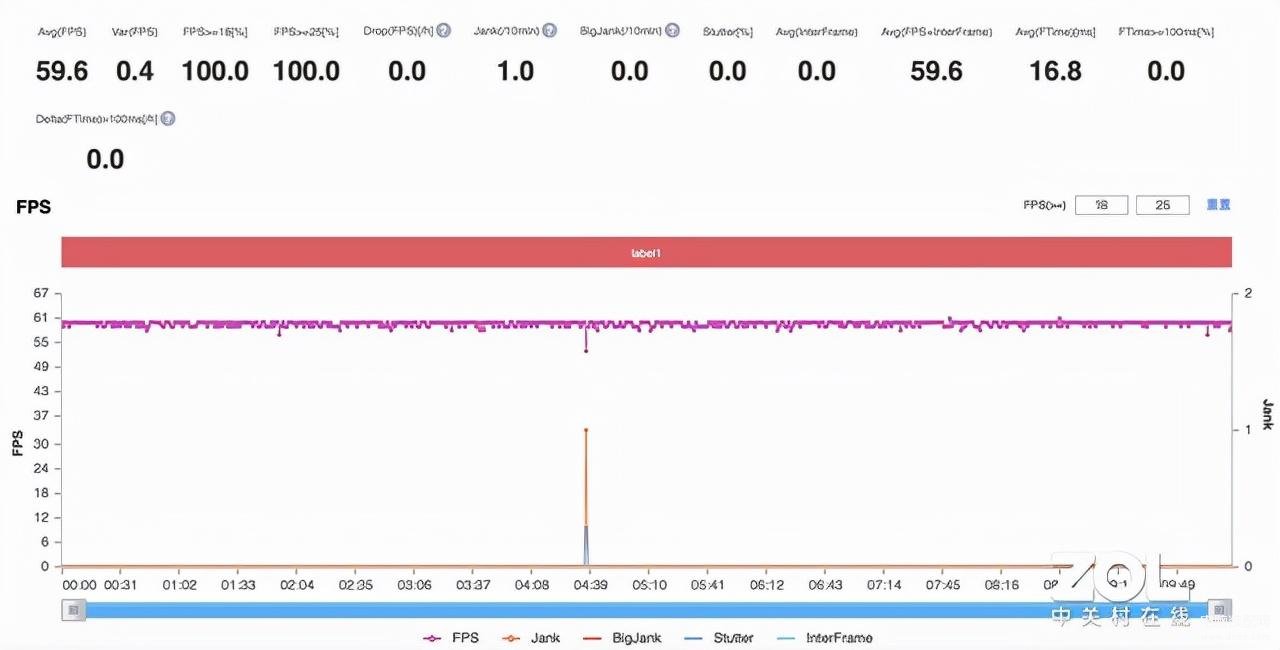Click the FPS>=25 value 100.0
The image size is (1280, 650).
point(306,71)
